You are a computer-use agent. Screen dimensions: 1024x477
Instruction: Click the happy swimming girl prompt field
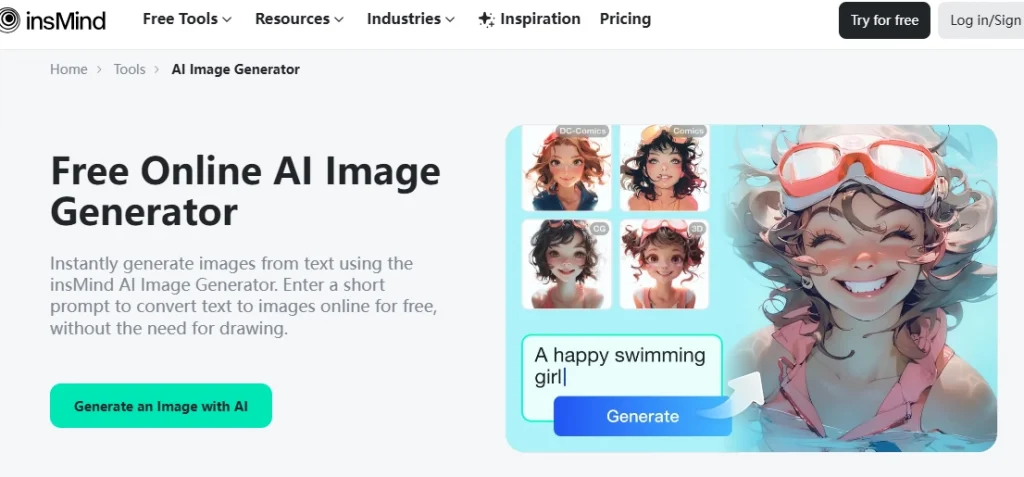622,366
